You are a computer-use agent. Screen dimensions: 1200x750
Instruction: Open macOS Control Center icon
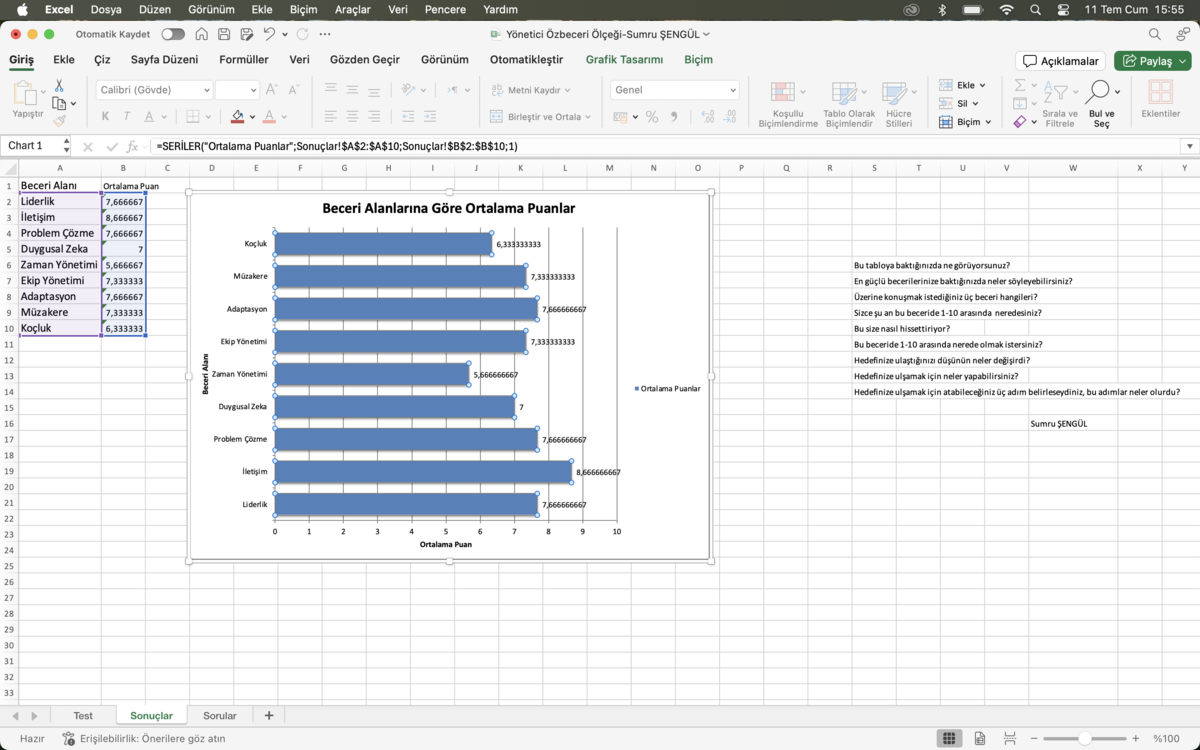[x=1064, y=9]
